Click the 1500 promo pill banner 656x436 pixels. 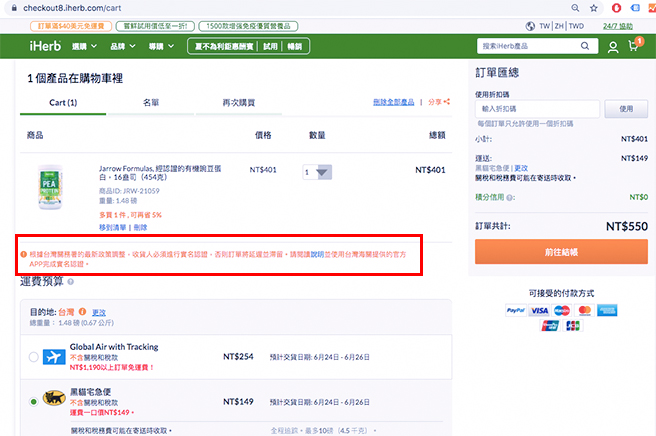point(248,26)
